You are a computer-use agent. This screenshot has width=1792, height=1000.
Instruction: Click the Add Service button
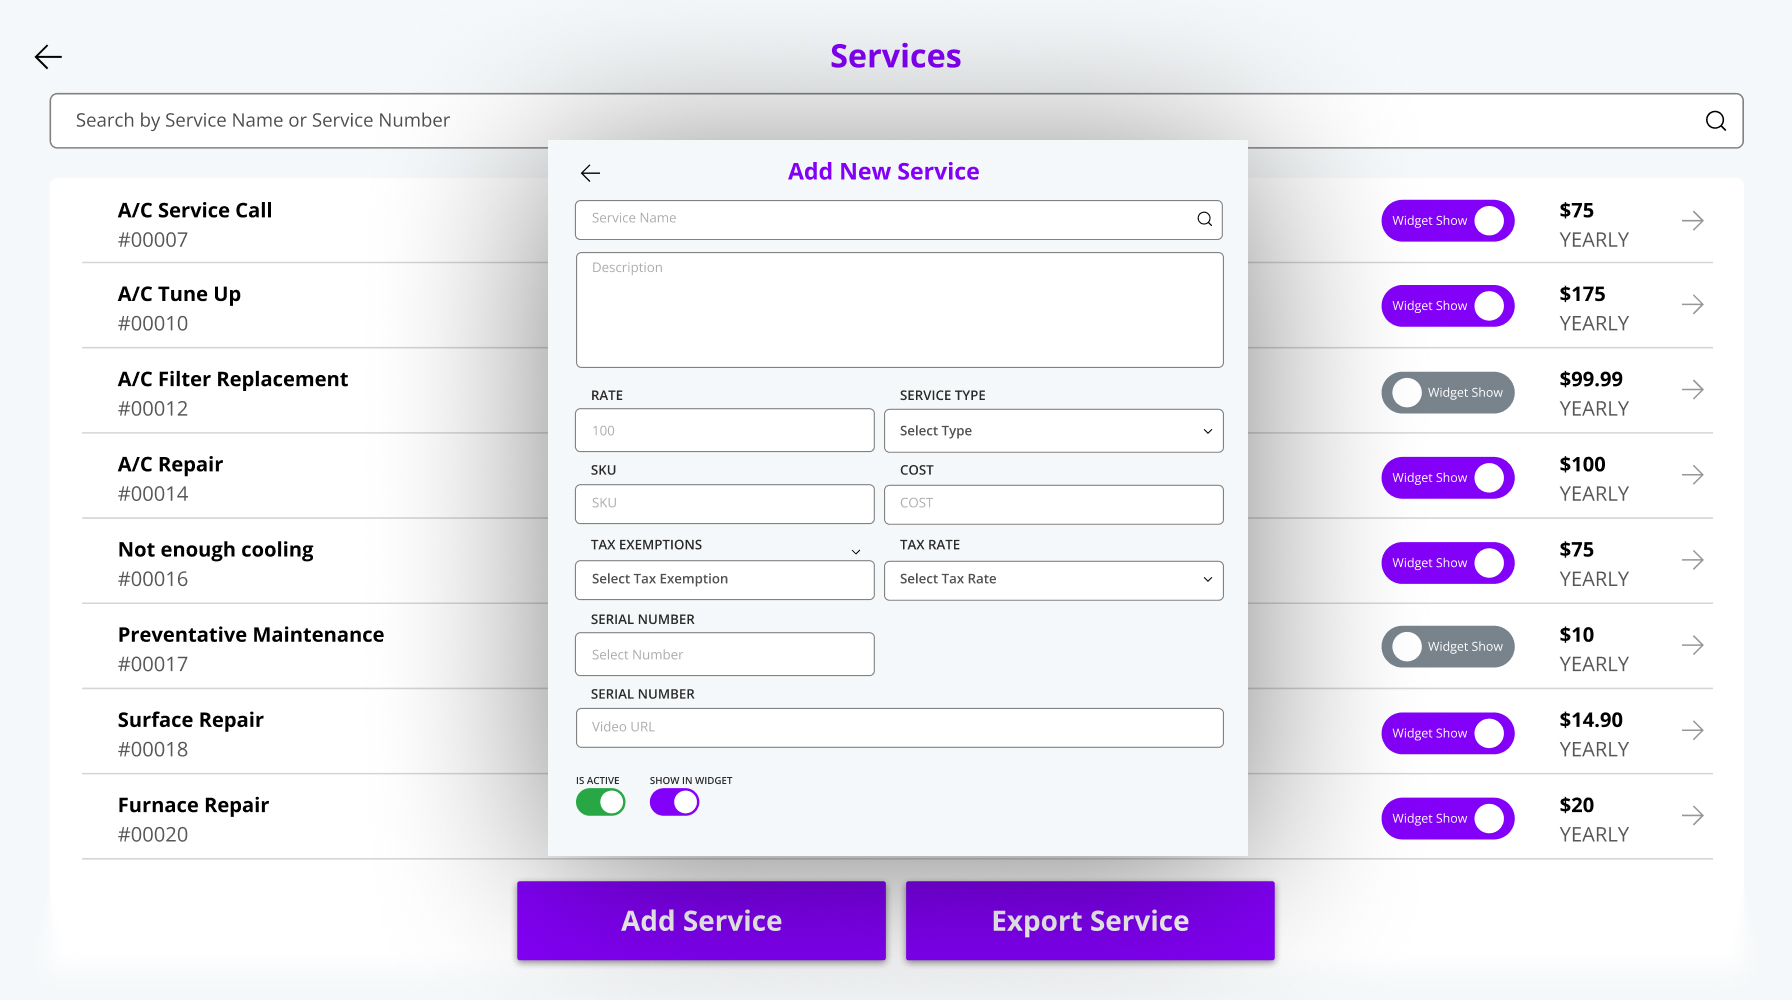701,921
